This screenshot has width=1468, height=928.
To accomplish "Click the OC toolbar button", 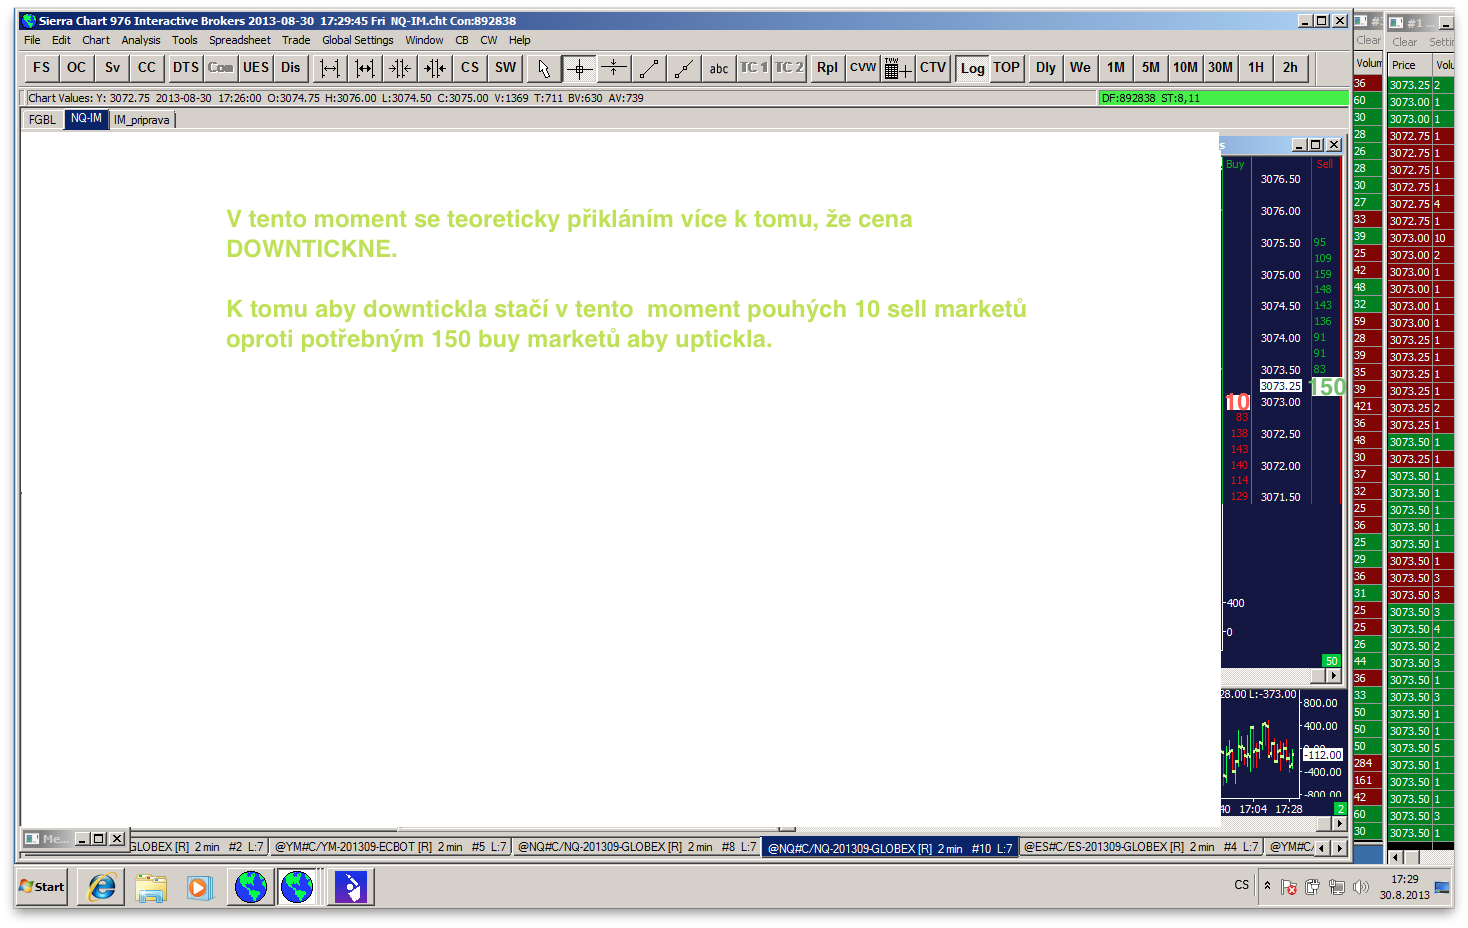I will [76, 68].
